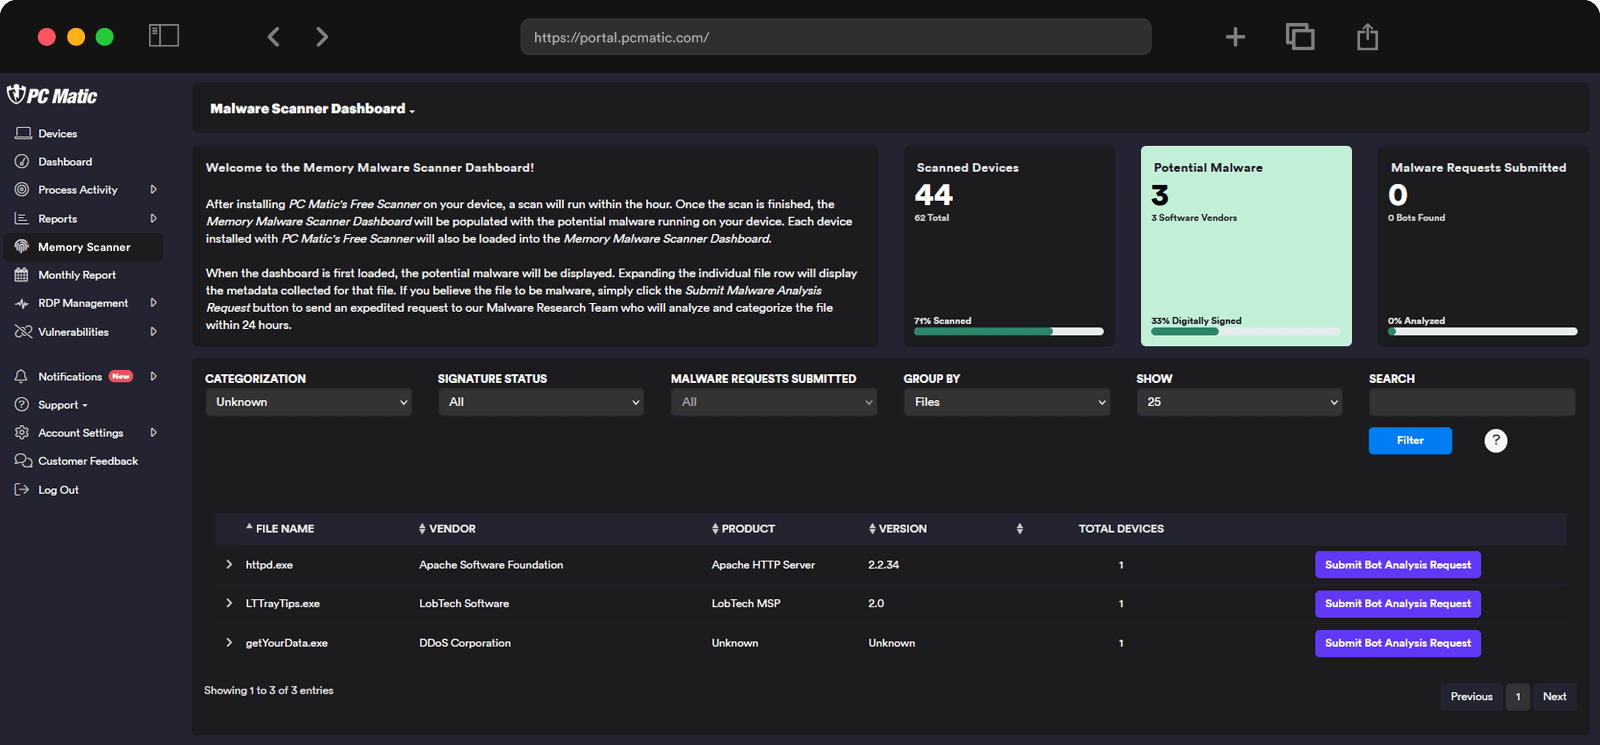Expand the Process Activity submenu
This screenshot has width=1600, height=745.
coord(153,190)
